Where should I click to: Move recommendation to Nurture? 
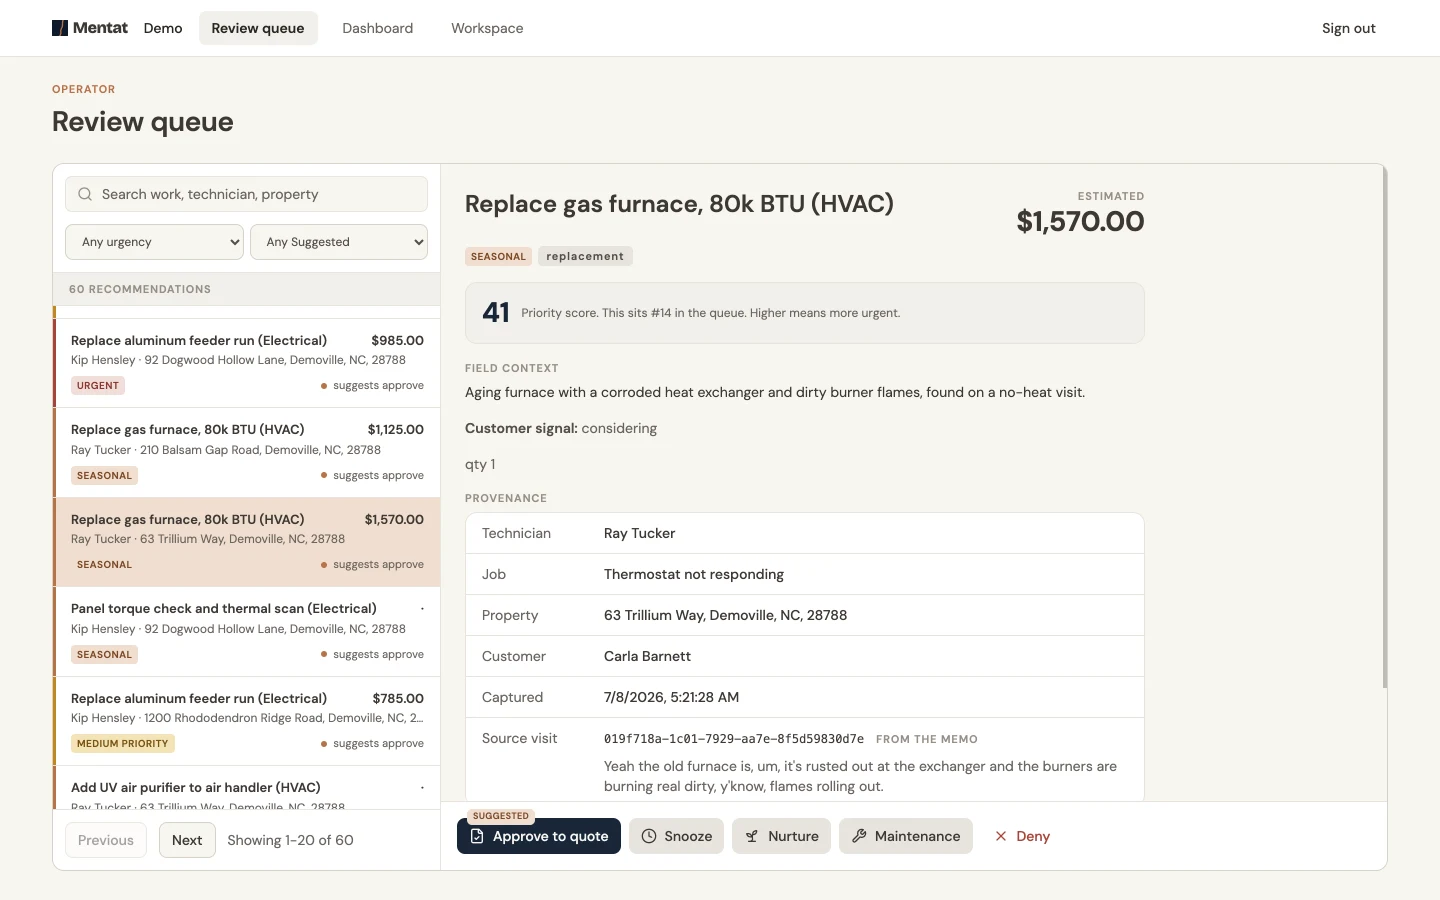point(781,836)
